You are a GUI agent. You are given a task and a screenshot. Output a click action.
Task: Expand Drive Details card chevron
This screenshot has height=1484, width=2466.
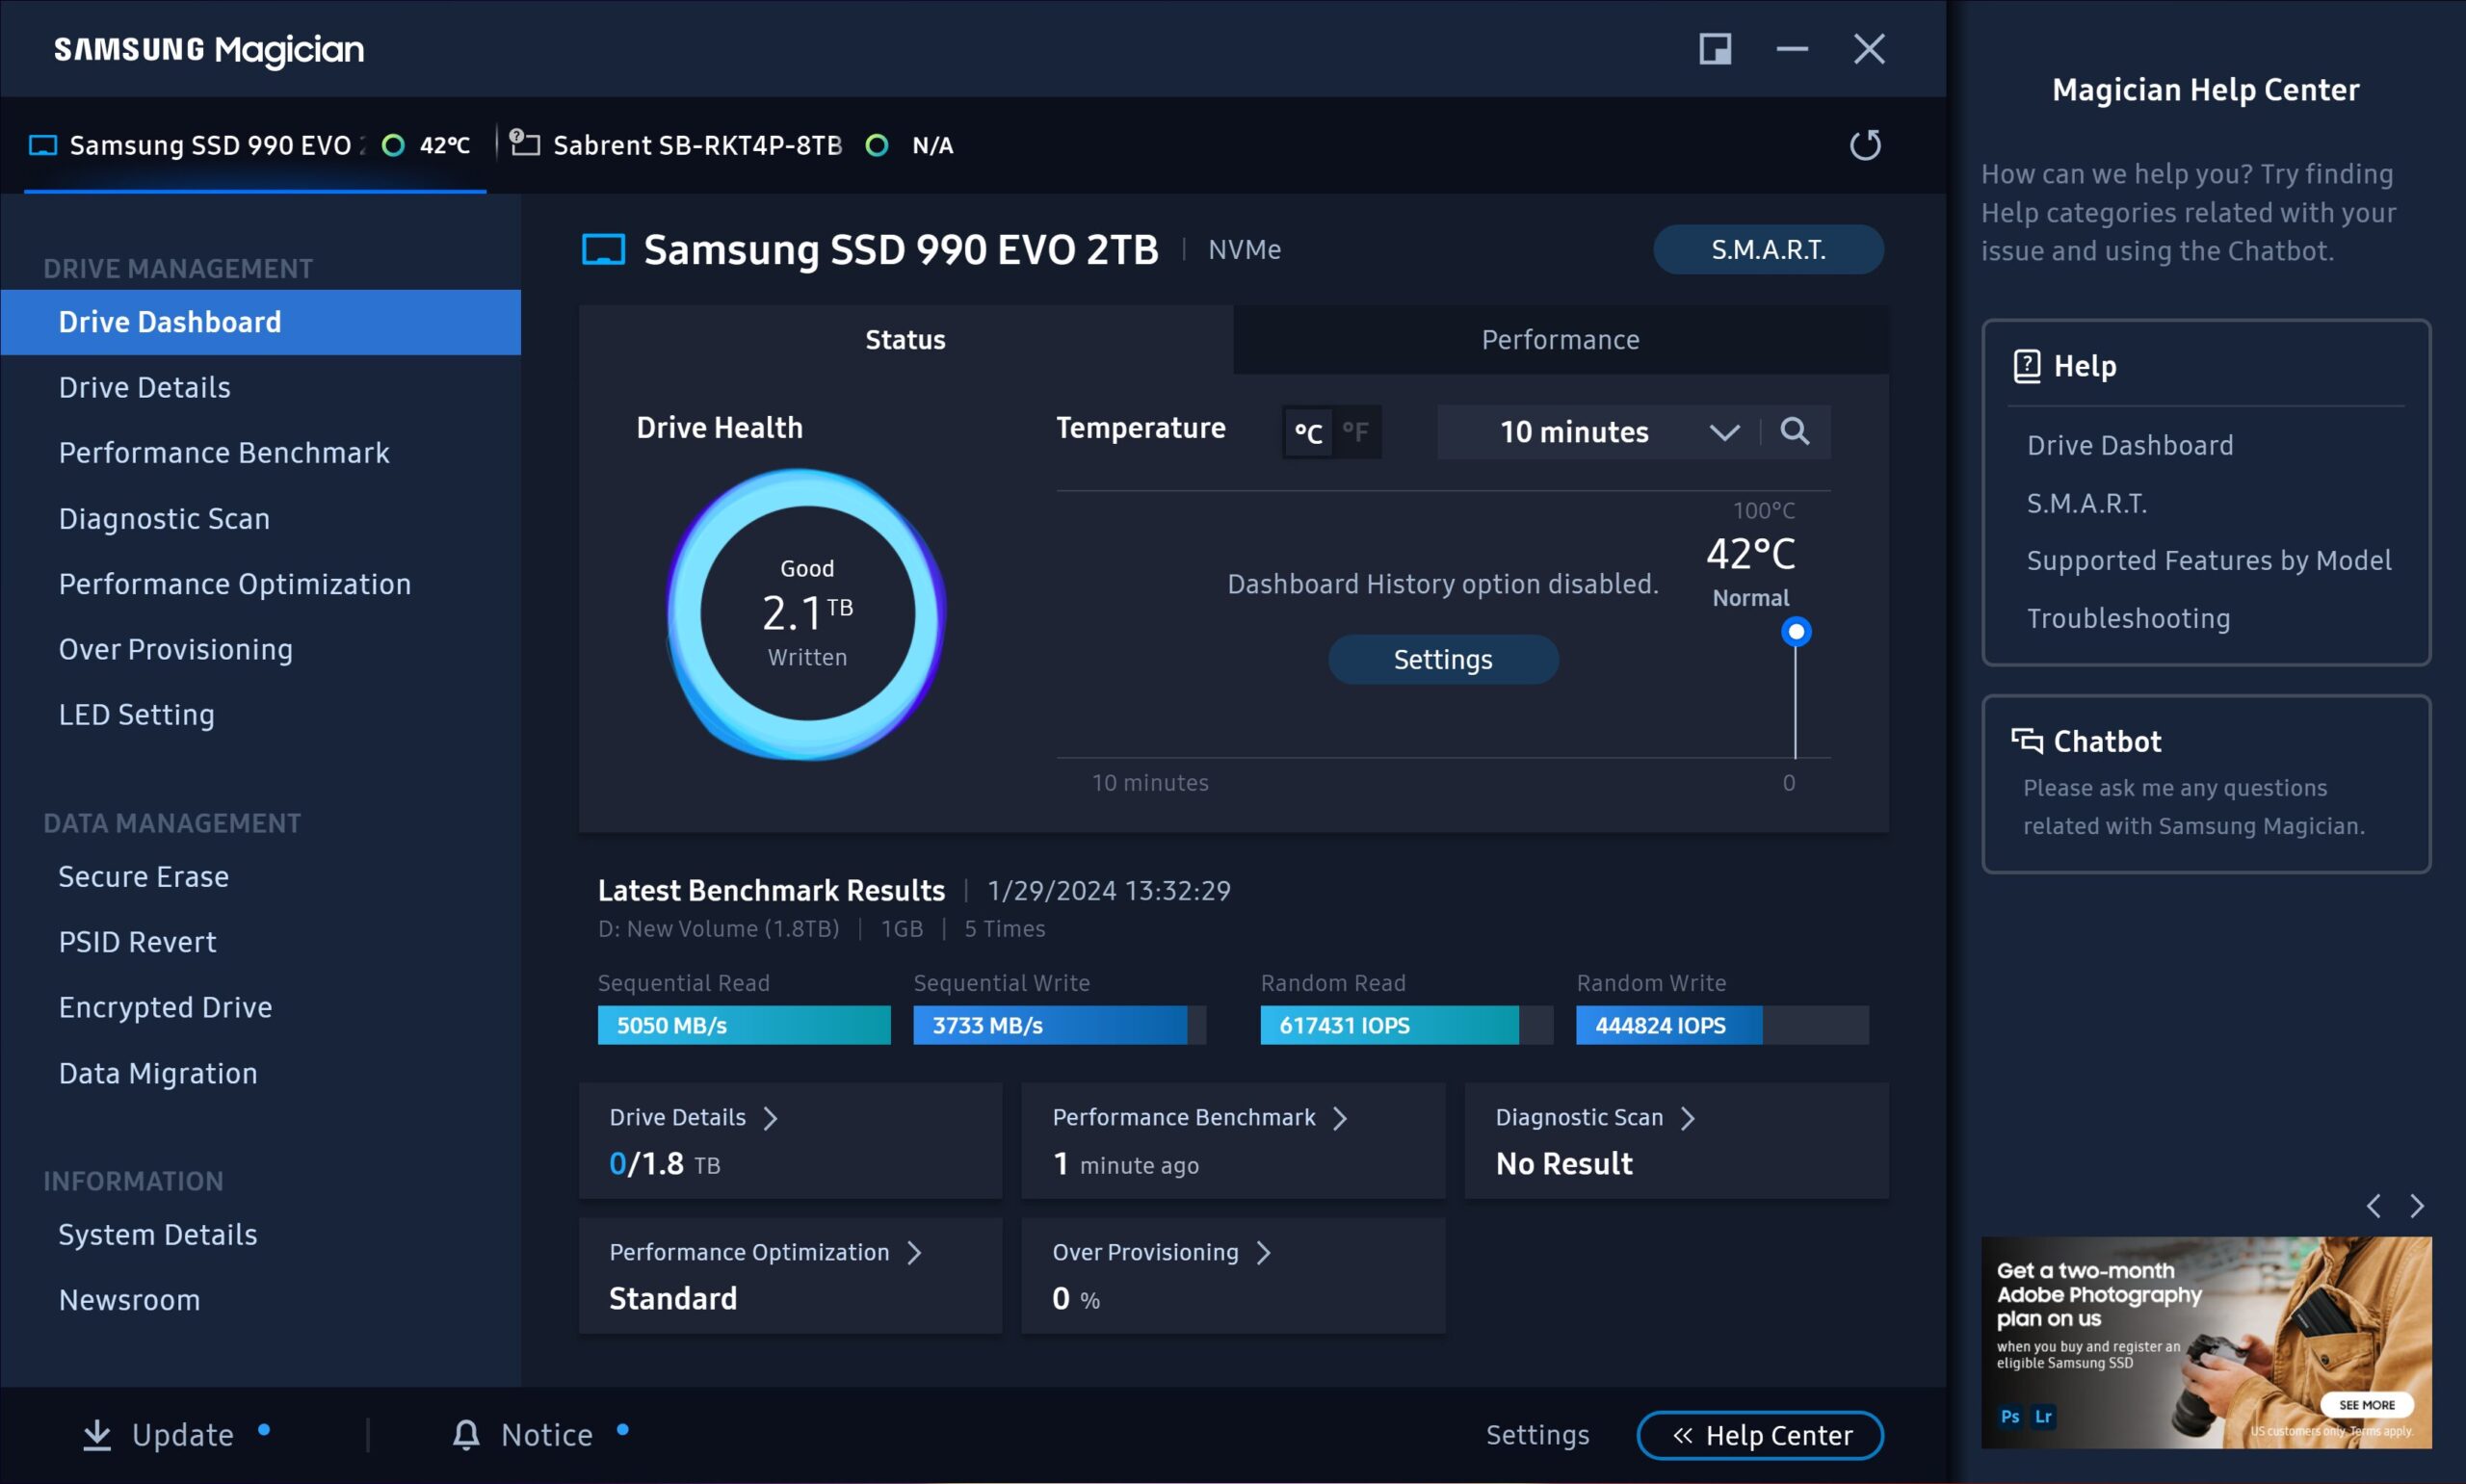point(770,1118)
